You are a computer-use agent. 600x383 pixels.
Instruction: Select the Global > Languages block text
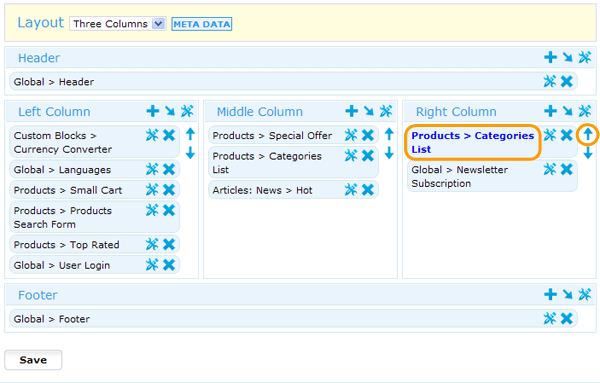[62, 169]
